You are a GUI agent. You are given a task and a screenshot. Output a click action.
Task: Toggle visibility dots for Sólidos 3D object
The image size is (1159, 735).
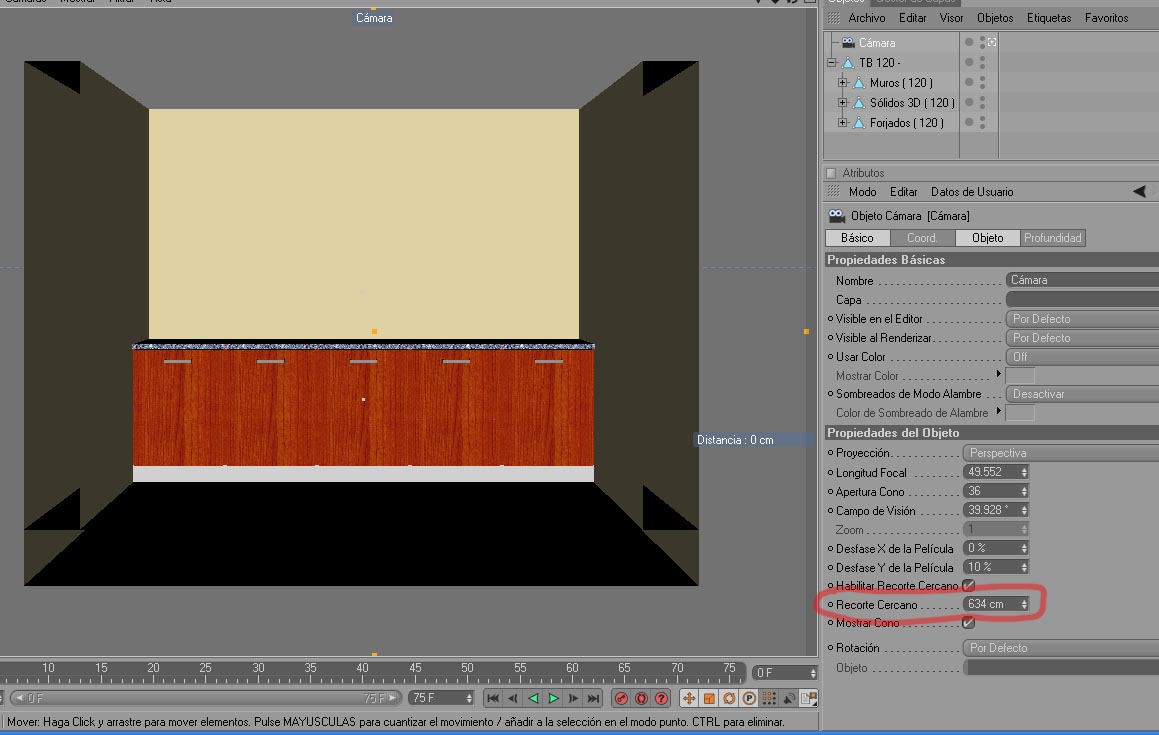click(982, 103)
